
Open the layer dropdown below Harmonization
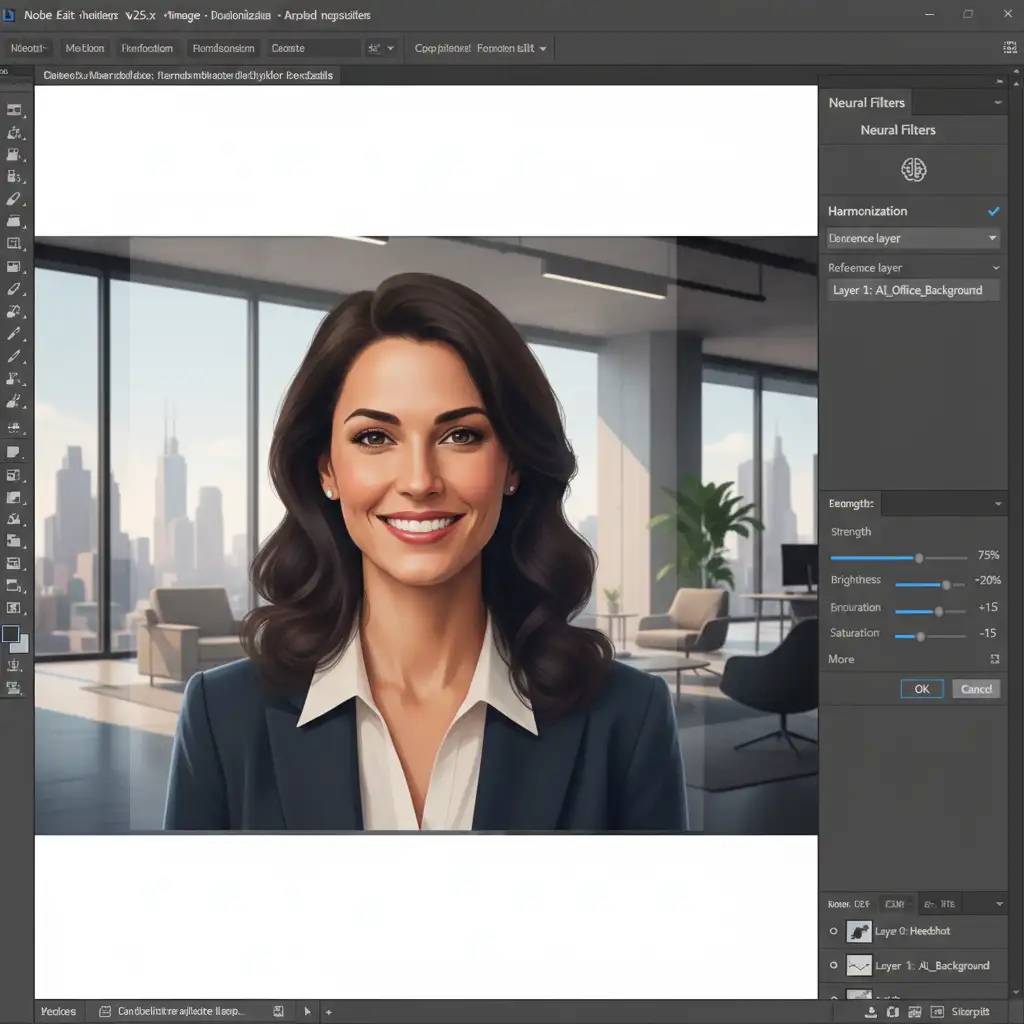point(913,238)
